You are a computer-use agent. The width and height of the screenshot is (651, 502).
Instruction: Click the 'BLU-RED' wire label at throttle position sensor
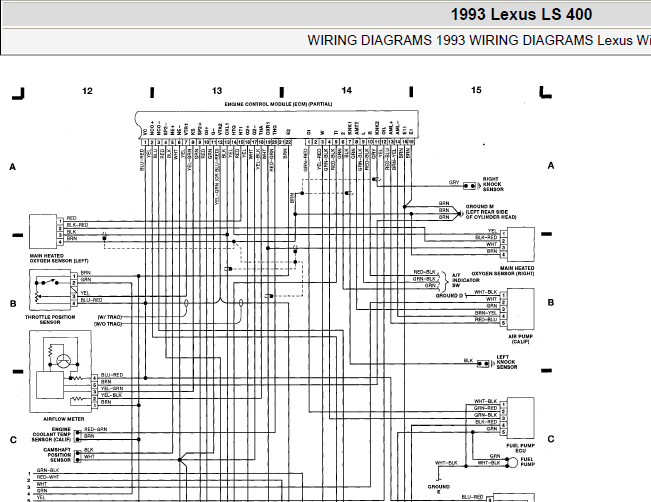pos(91,300)
